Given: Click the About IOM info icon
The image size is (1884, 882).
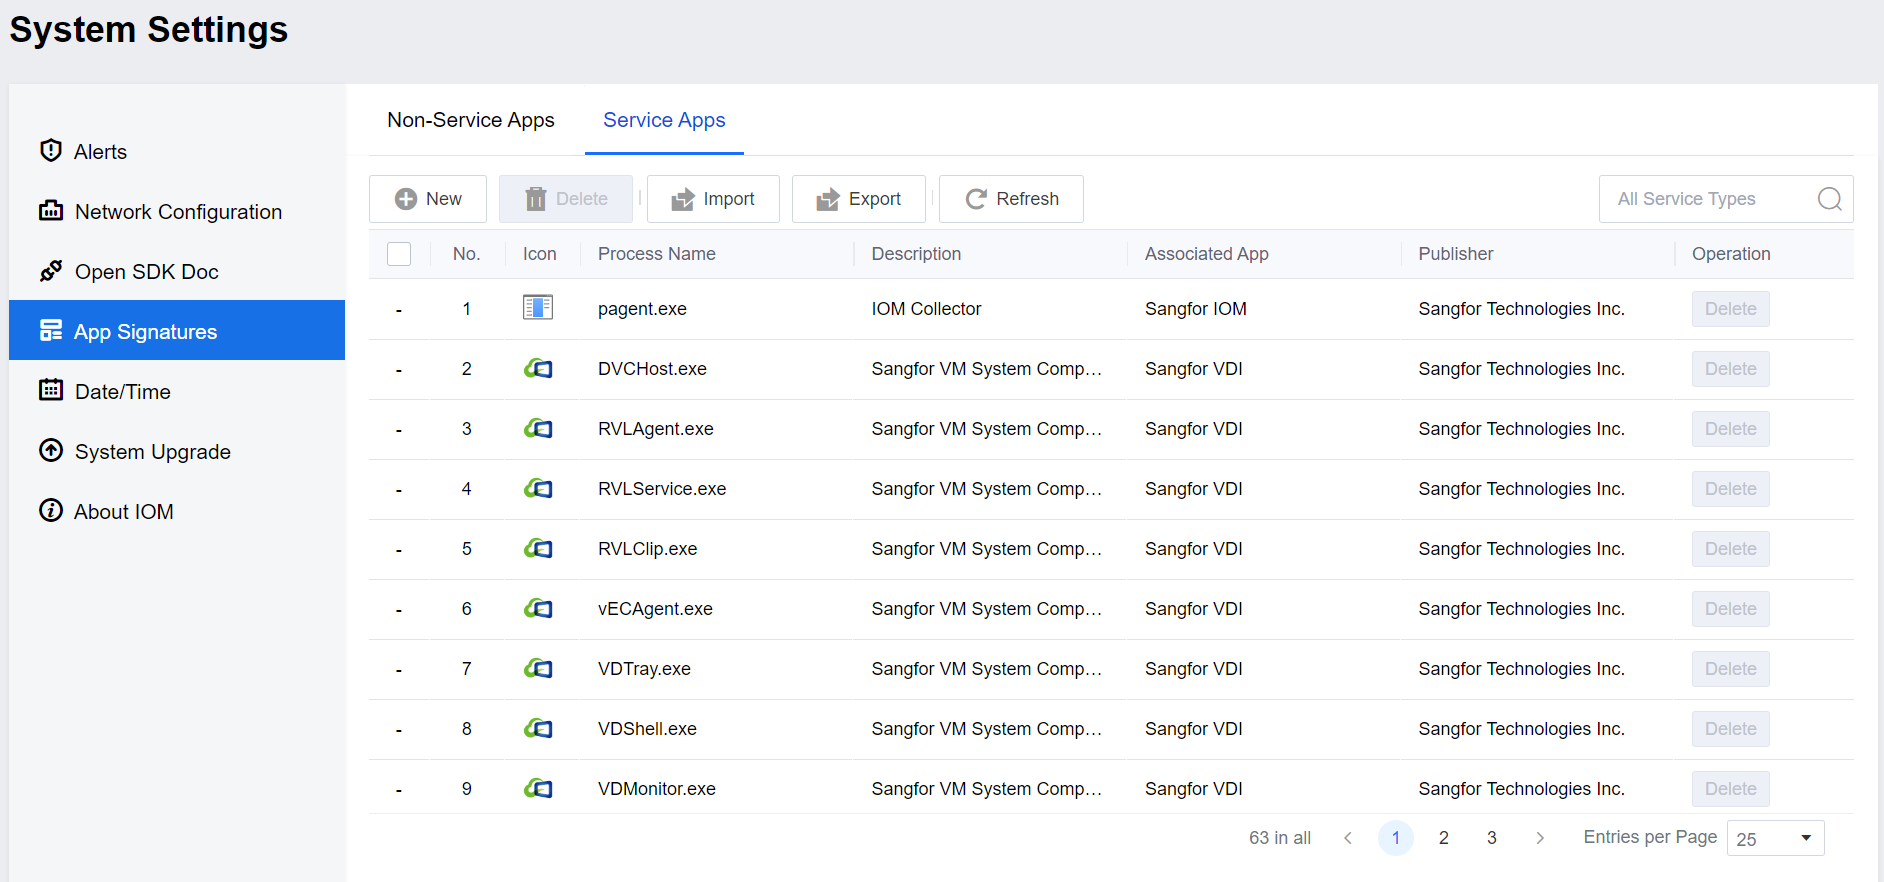Looking at the screenshot, I should (51, 511).
